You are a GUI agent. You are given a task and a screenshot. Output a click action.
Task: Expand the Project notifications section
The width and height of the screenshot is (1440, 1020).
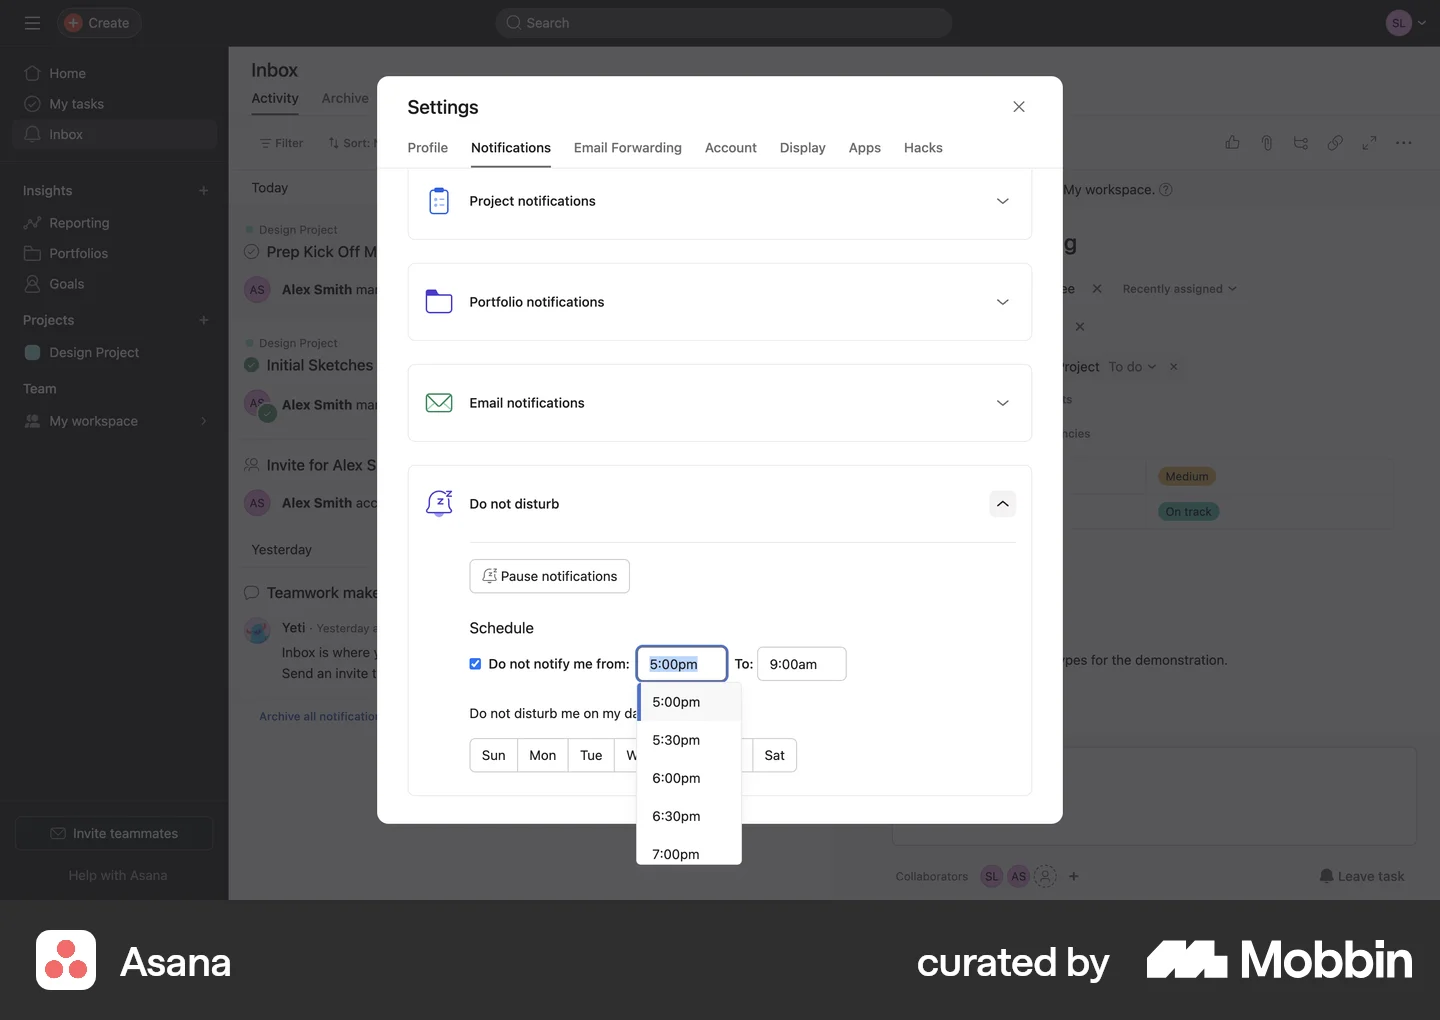tap(1003, 201)
